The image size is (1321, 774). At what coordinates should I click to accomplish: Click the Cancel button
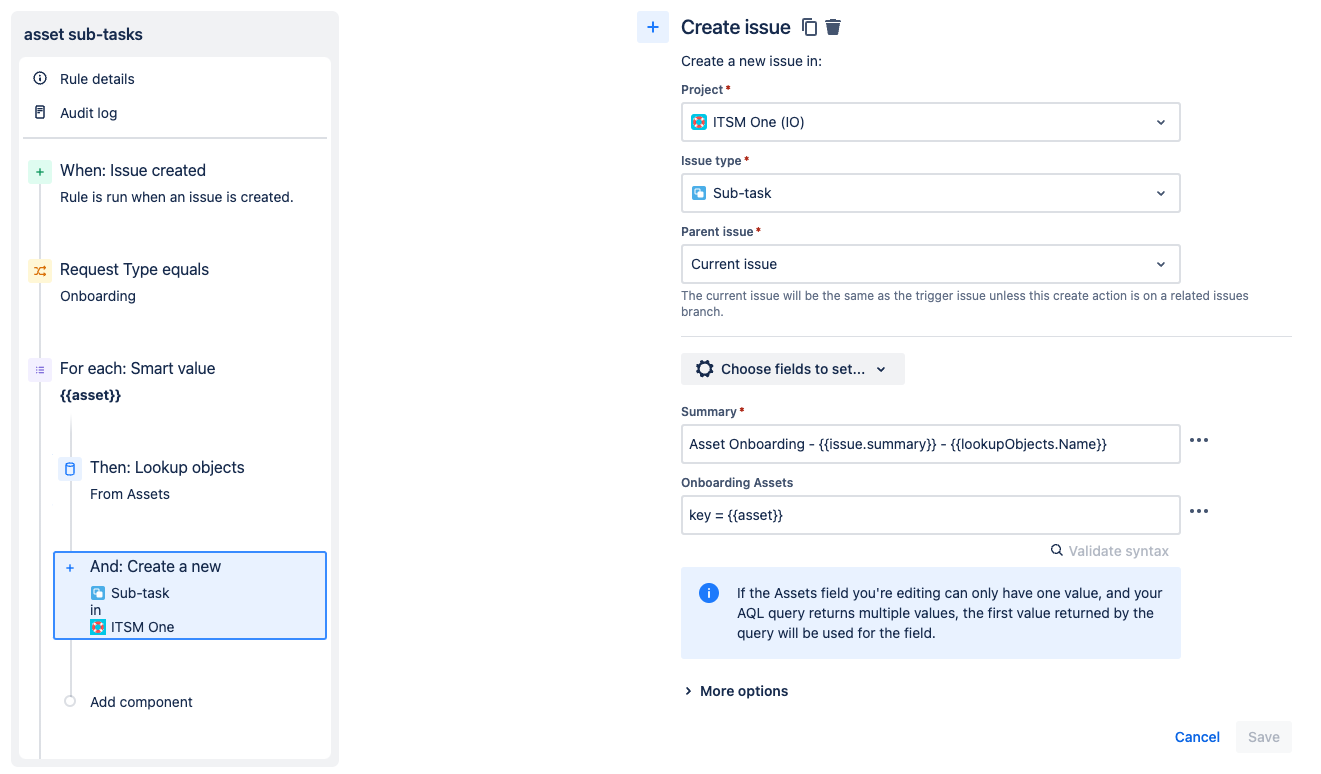pyautogui.click(x=1197, y=737)
